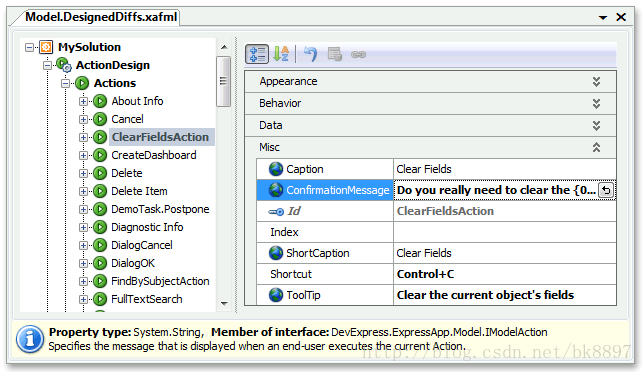The width and height of the screenshot is (643, 372).
Task: Click the Shortcut value field Control+C
Action: point(504,274)
